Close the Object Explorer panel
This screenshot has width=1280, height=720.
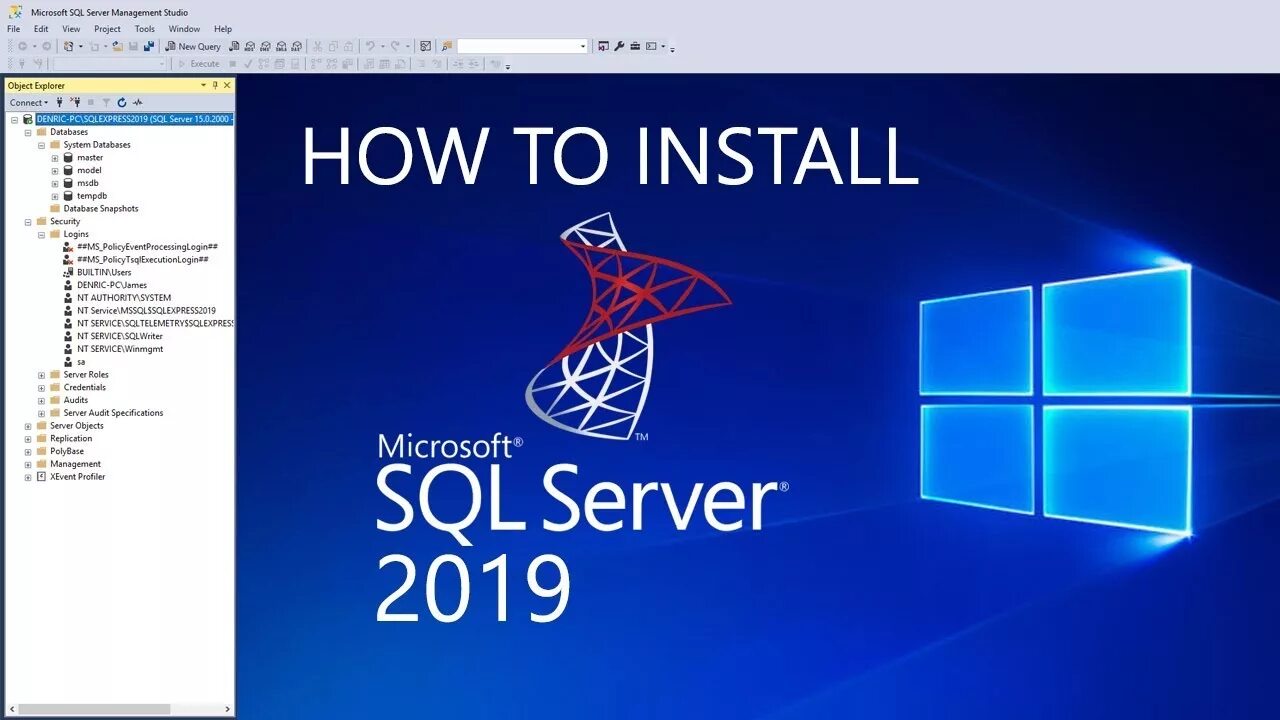(227, 85)
